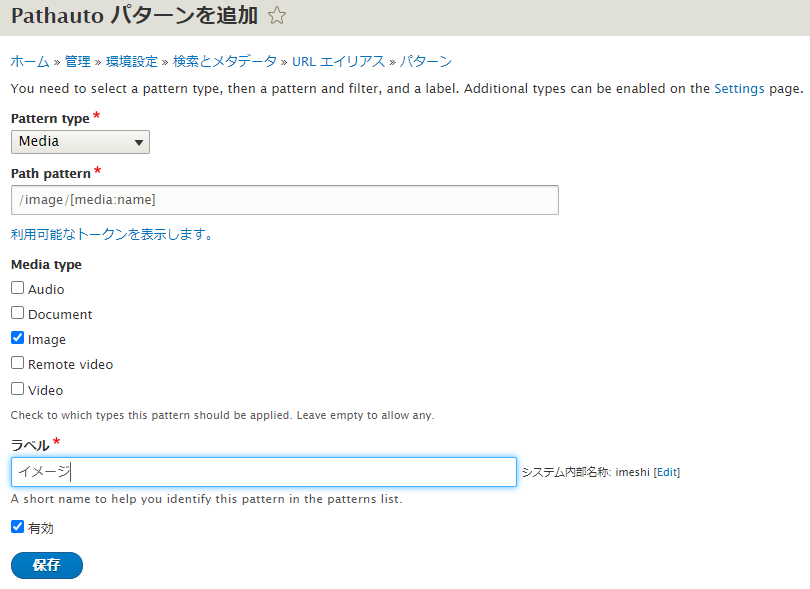The width and height of the screenshot is (810, 589).
Task: Open the Settings page link
Action: click(x=739, y=89)
